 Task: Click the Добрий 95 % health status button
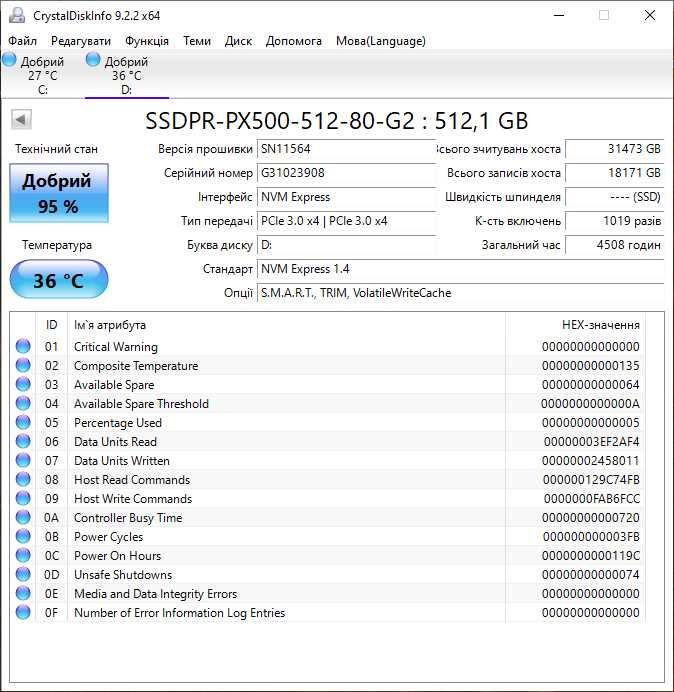59,193
